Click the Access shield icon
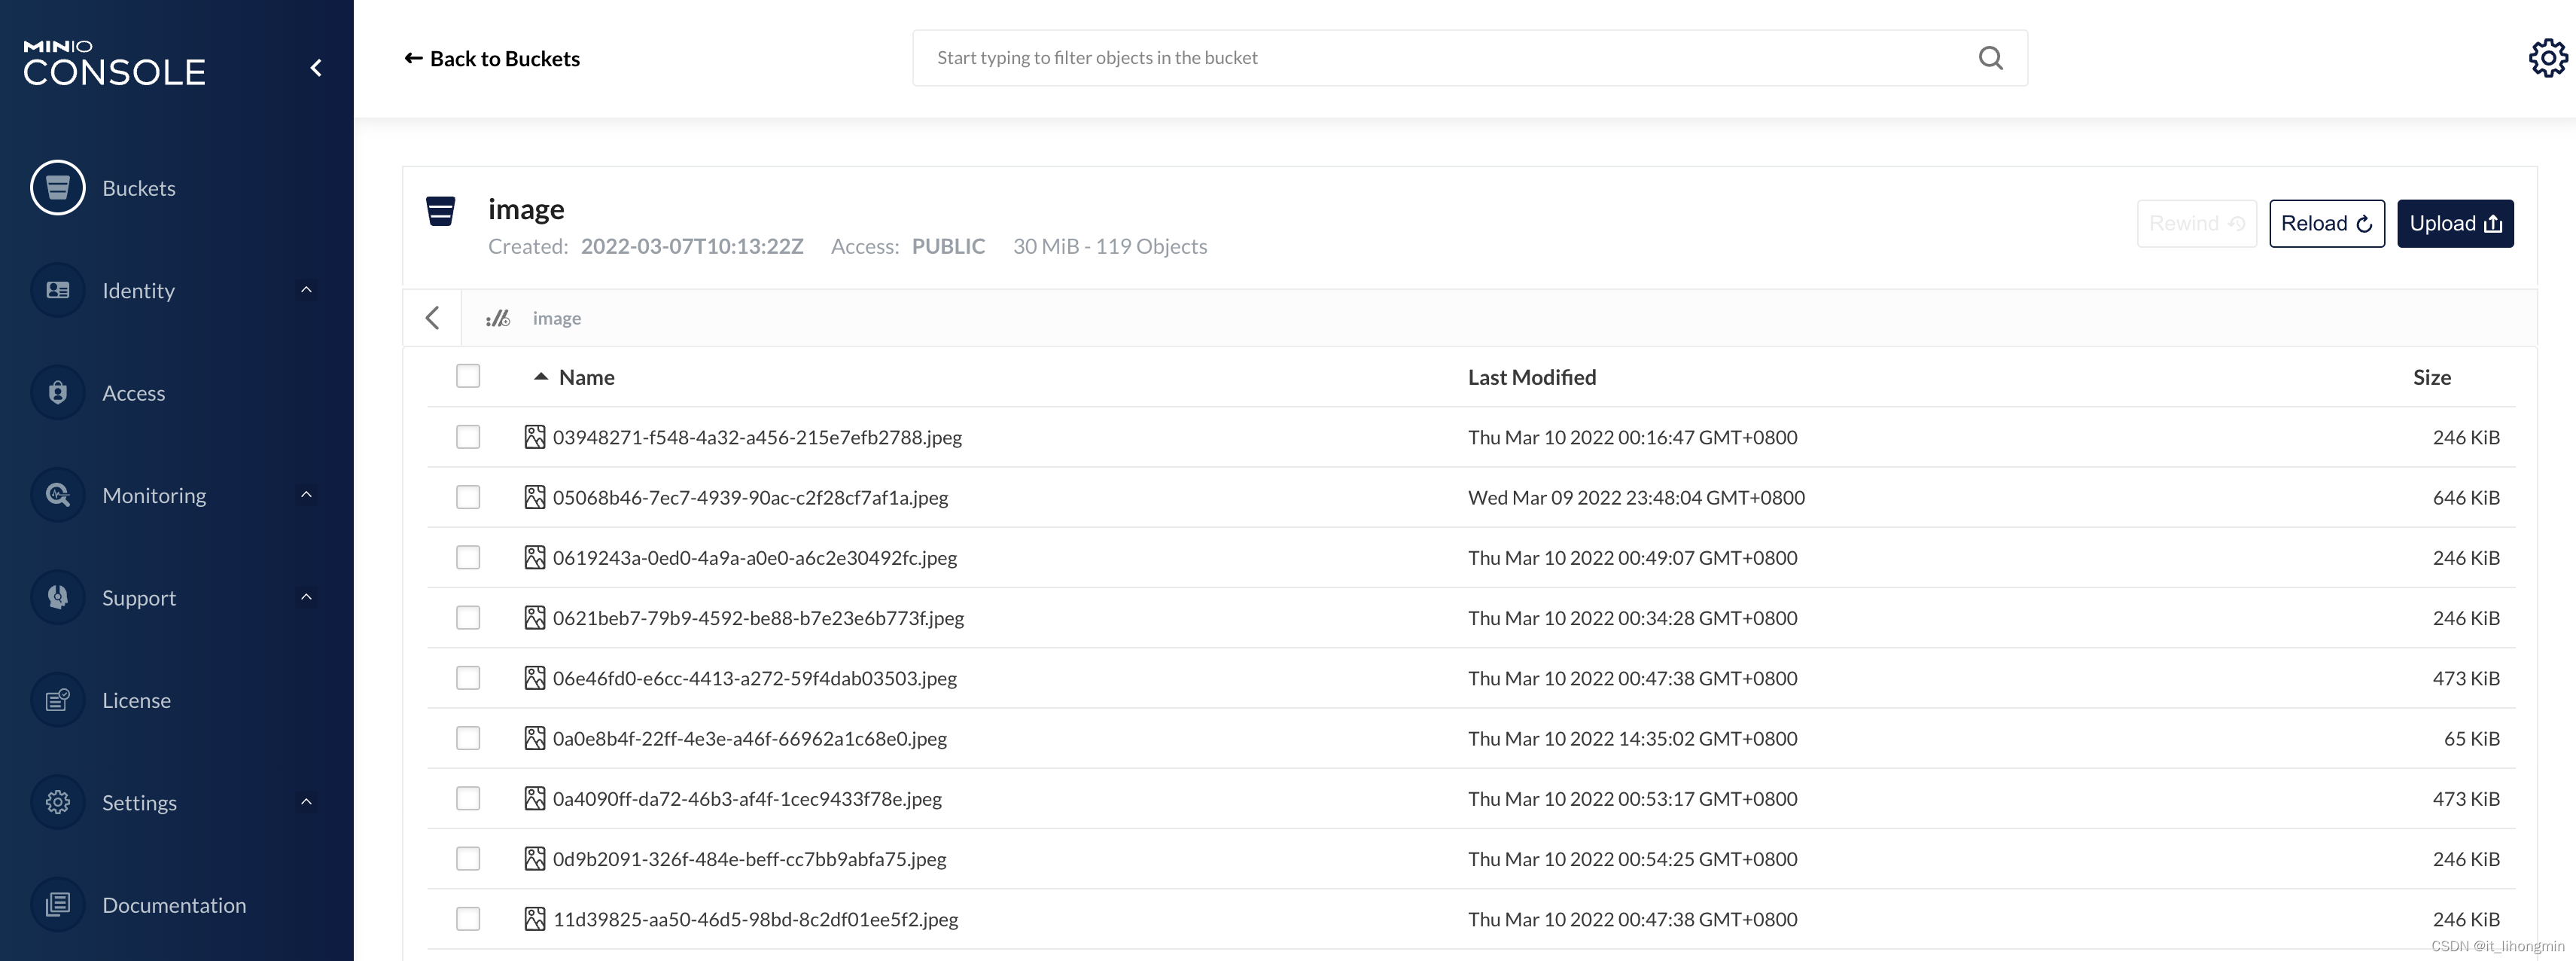 coord(57,393)
